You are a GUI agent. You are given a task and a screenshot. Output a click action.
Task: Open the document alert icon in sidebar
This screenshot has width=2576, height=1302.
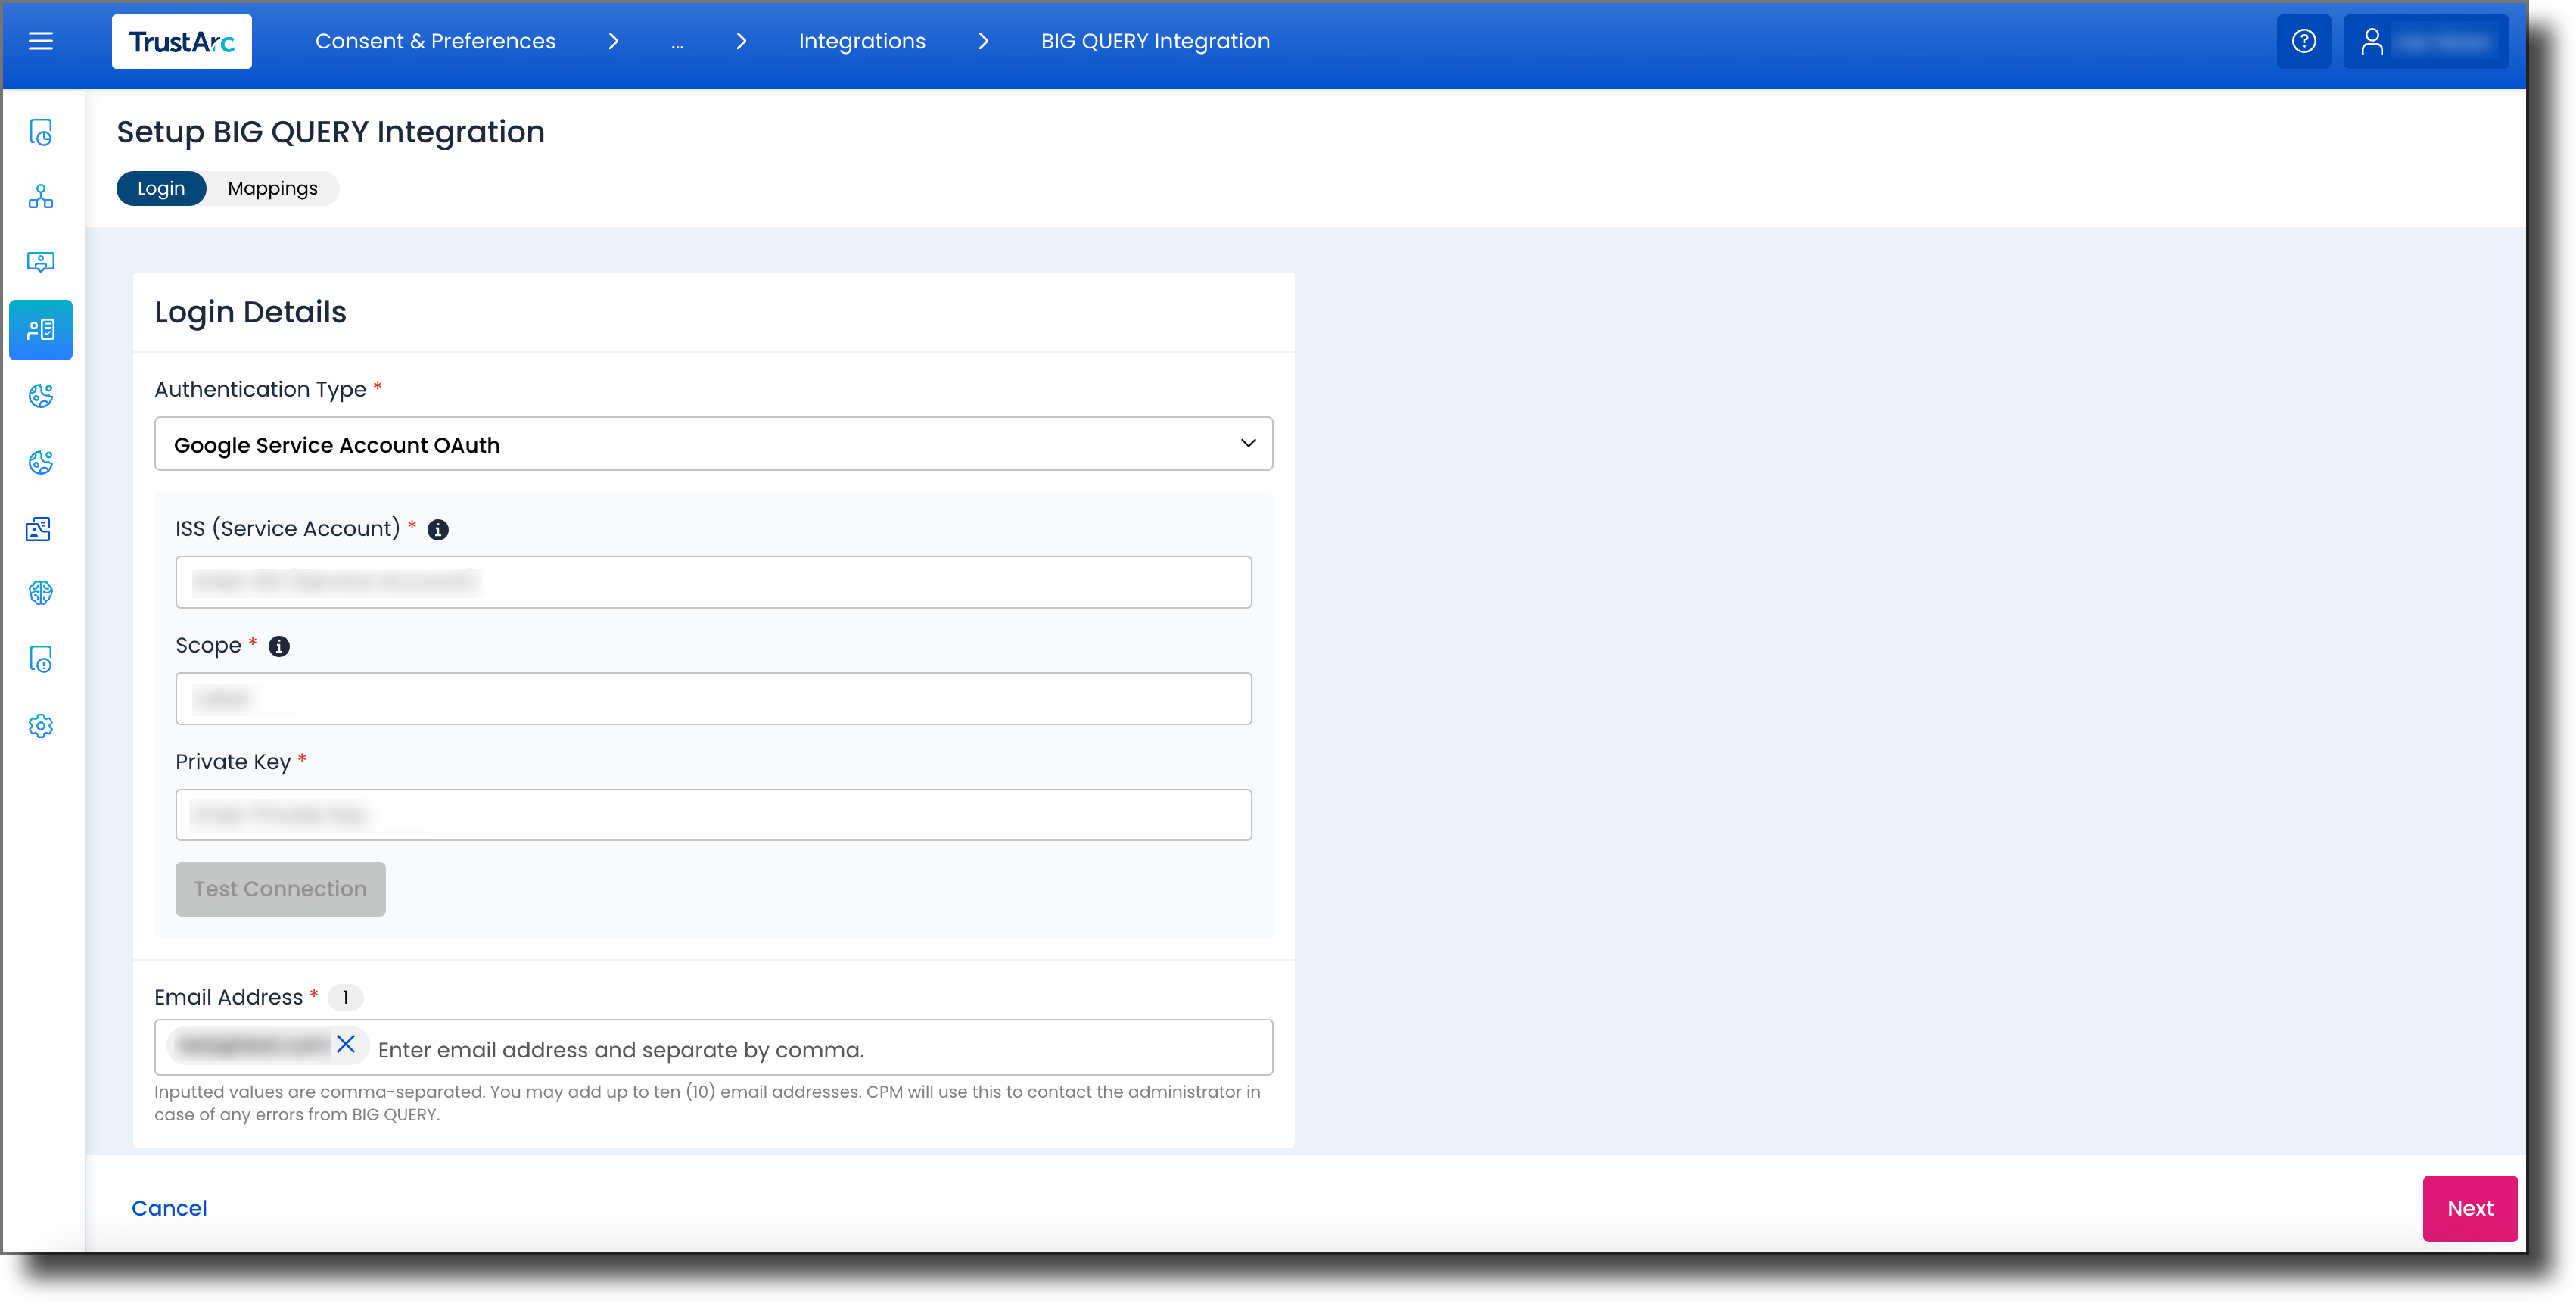[40, 659]
